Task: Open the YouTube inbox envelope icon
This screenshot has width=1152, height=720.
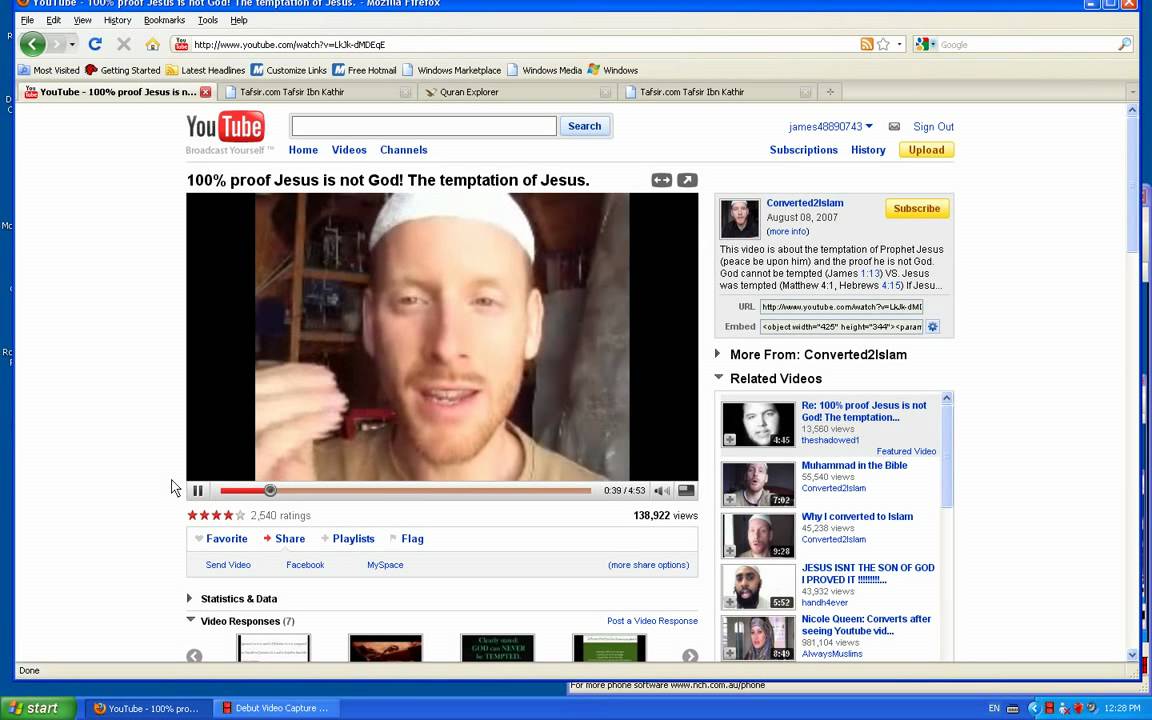Action: point(894,126)
